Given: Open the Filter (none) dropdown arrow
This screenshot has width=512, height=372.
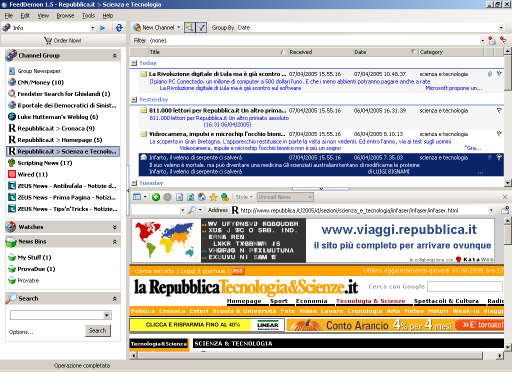Looking at the screenshot, I should click(482, 41).
